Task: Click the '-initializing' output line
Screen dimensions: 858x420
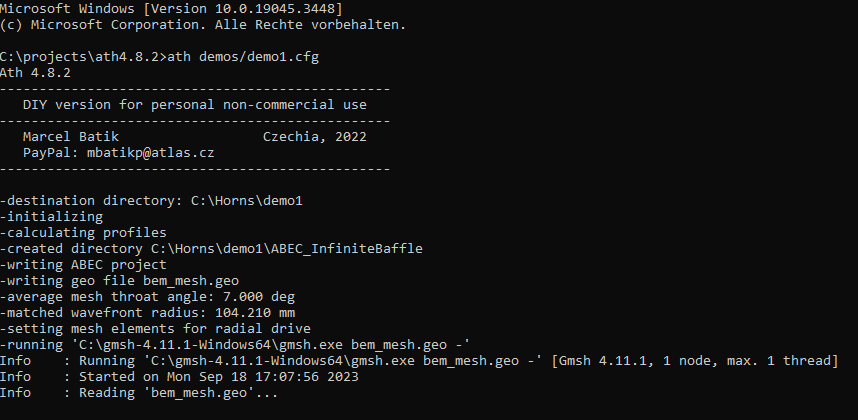Action: pyautogui.click(x=51, y=217)
